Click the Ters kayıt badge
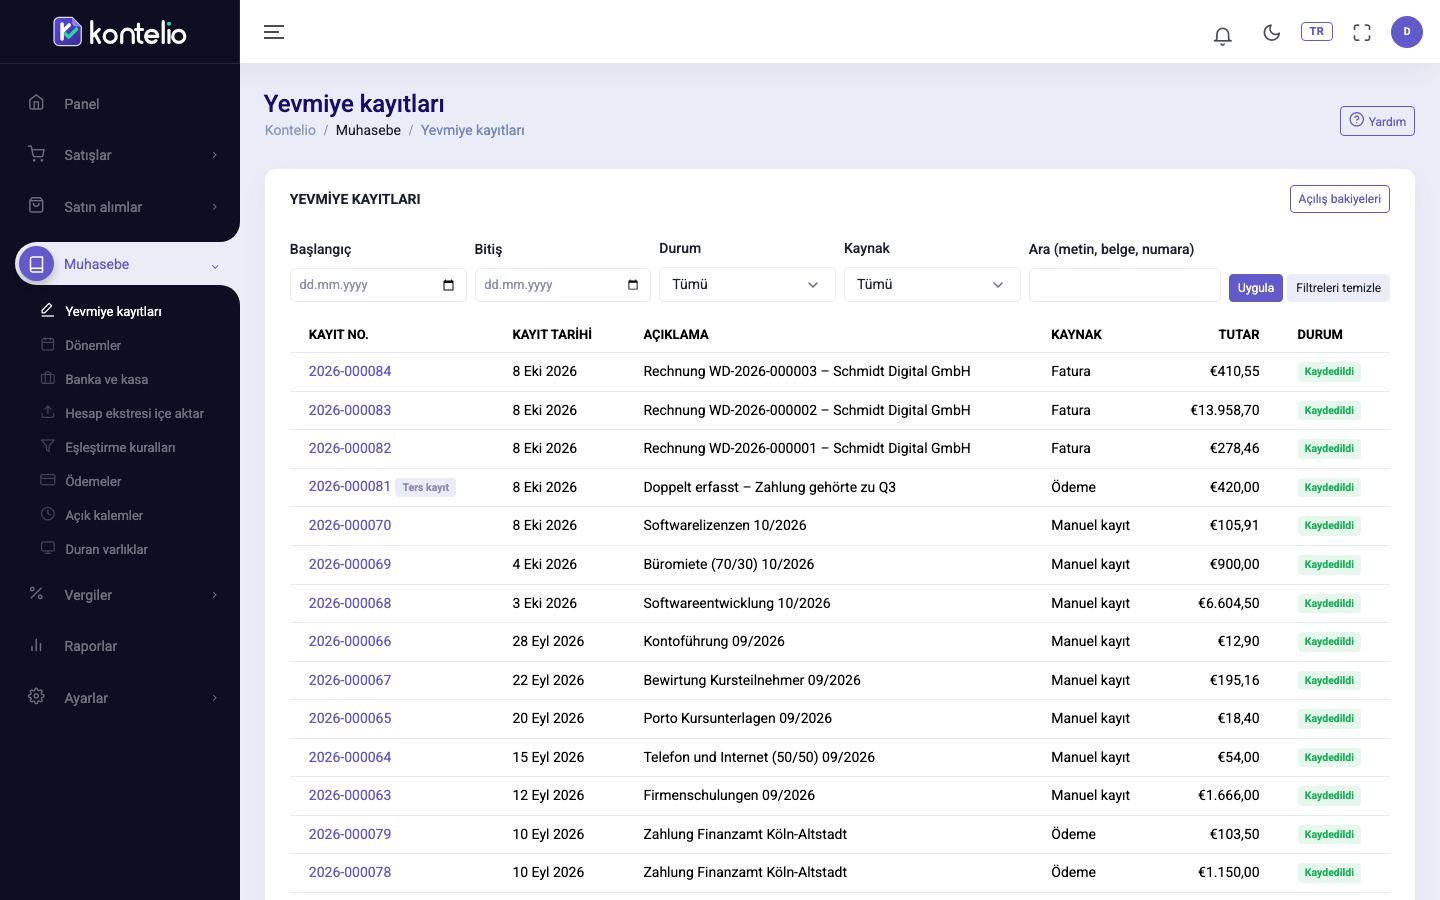This screenshot has width=1440, height=900. (x=426, y=487)
